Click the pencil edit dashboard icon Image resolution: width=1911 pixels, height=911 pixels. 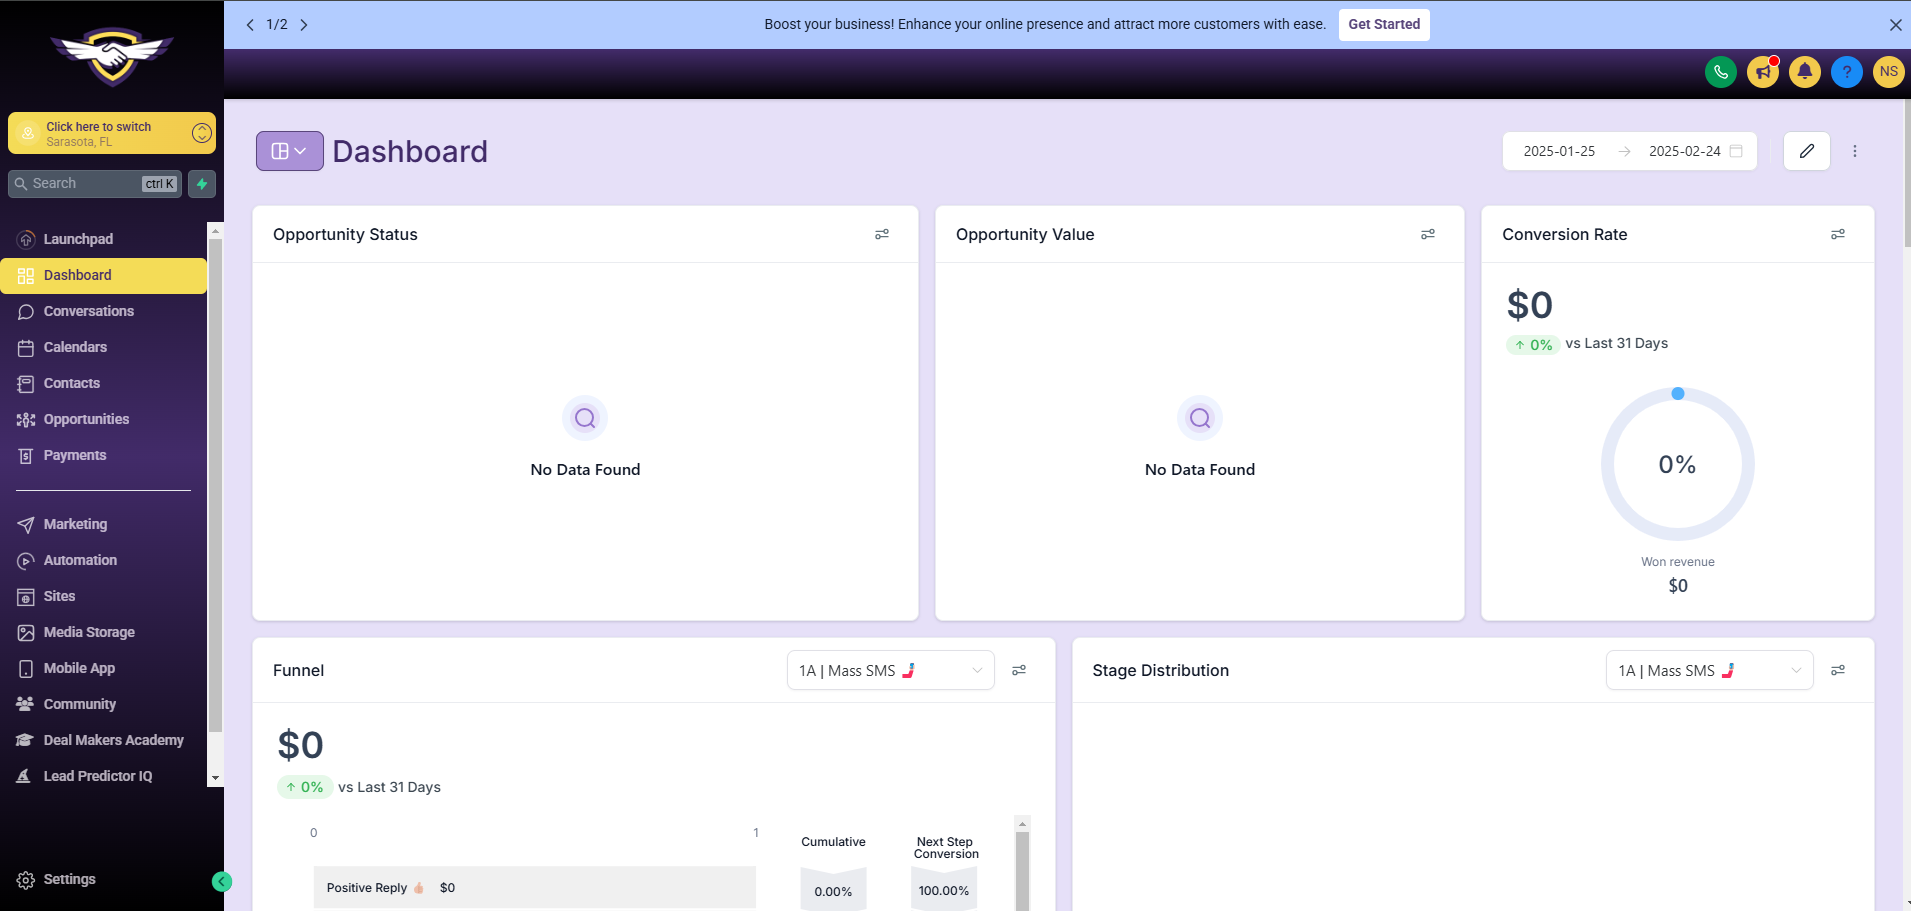click(x=1806, y=151)
